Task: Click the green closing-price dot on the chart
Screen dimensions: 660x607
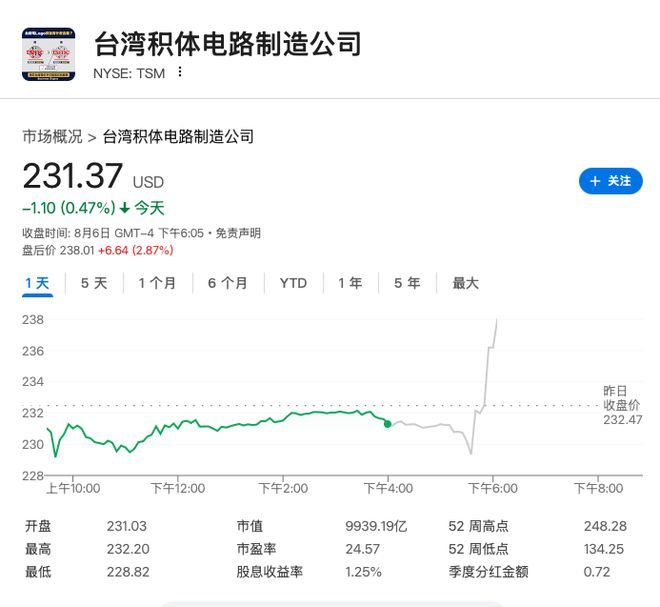Action: pos(388,424)
